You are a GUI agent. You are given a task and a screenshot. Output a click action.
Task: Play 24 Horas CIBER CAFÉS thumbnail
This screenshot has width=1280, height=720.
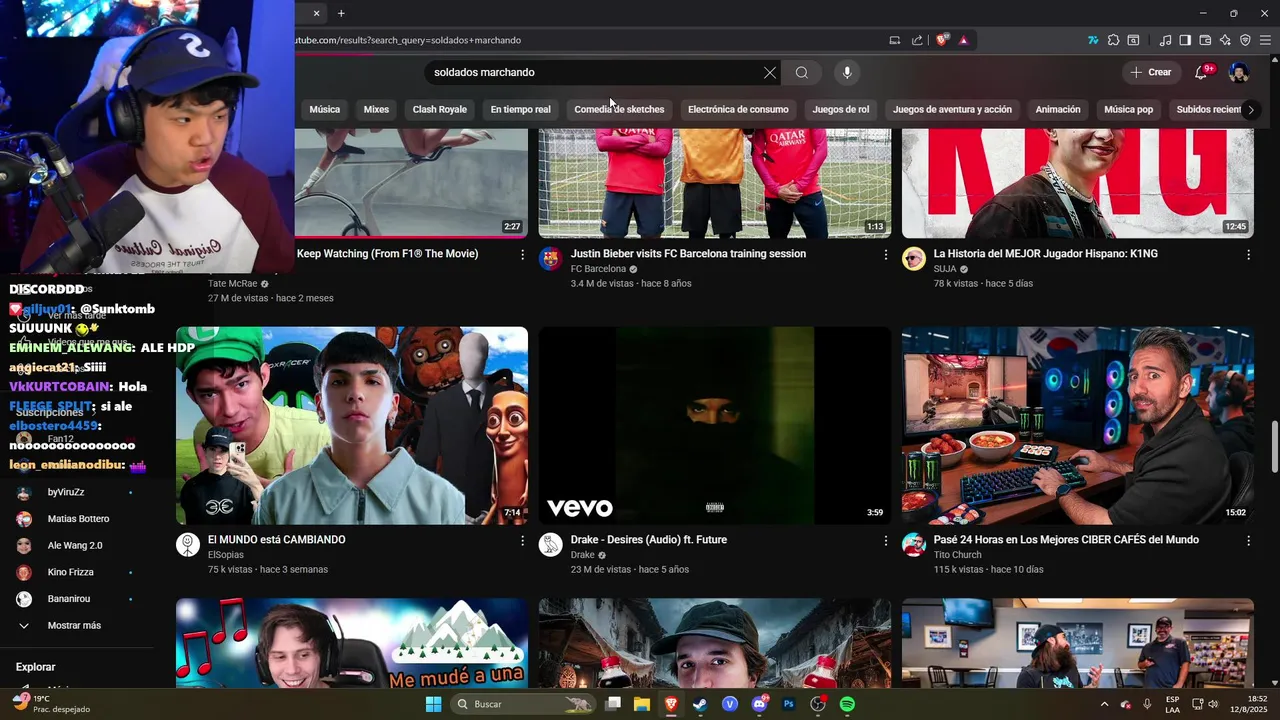(1078, 425)
